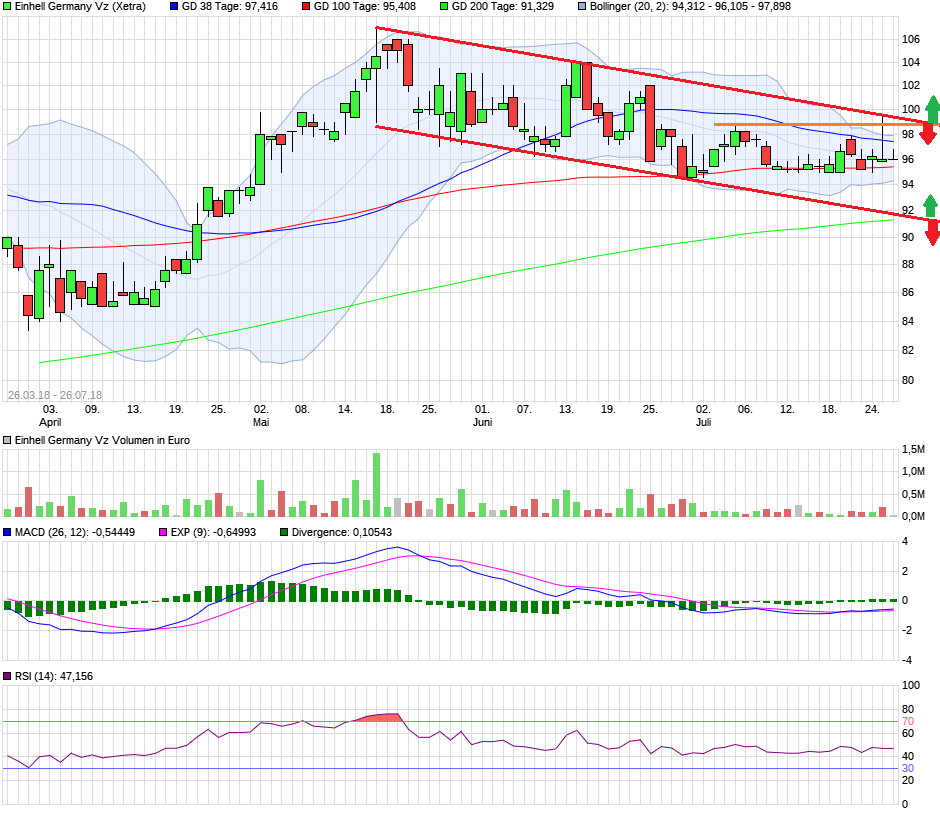Select the Juni label on time axis
This screenshot has height=814, width=940.
482,422
